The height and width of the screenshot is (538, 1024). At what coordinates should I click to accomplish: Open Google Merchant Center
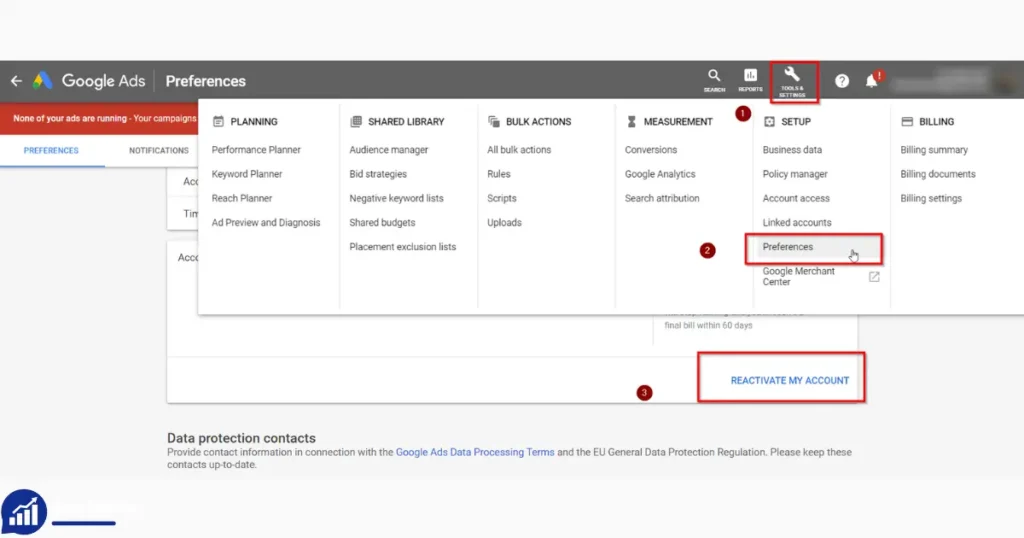click(x=799, y=276)
